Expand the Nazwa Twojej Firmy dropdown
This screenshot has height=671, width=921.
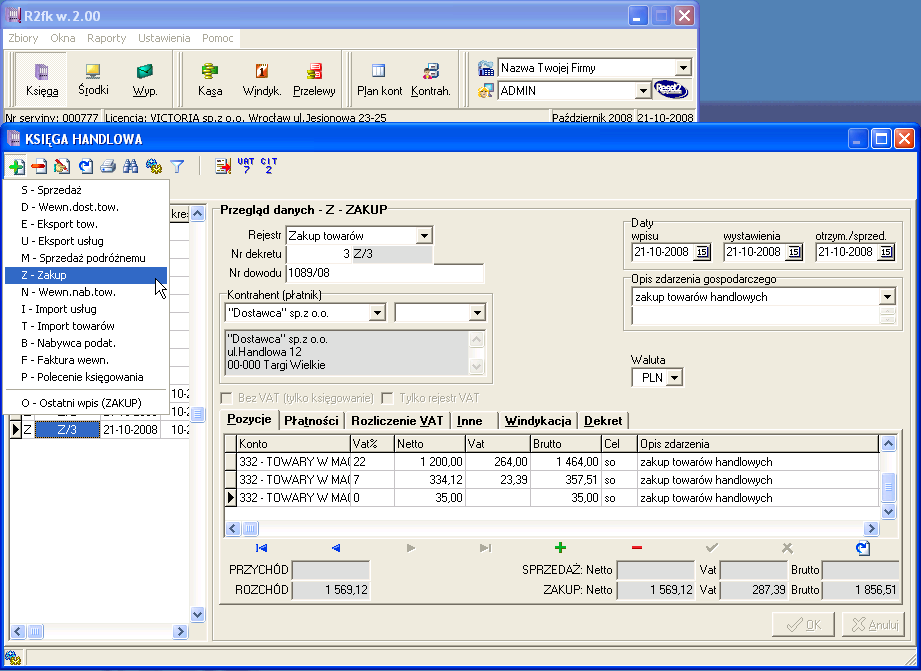pos(683,68)
